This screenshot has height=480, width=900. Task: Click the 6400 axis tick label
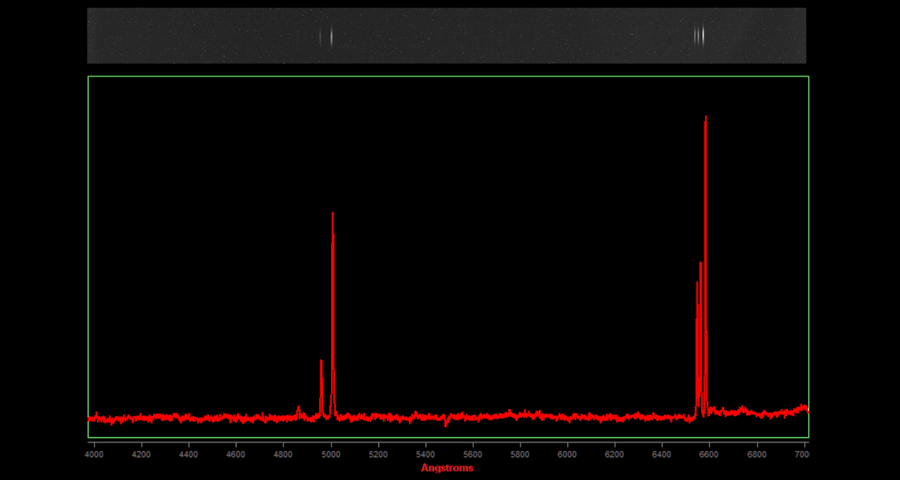tap(662, 453)
